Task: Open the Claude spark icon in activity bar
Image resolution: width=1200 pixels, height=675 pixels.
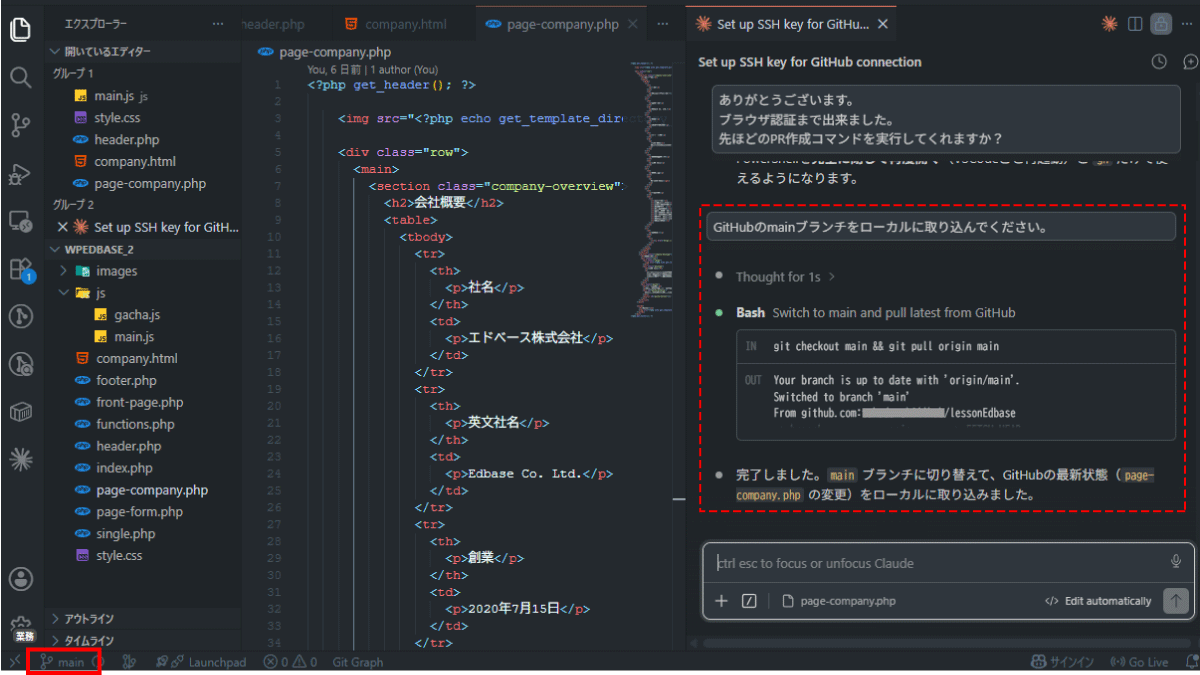Action: point(20,459)
